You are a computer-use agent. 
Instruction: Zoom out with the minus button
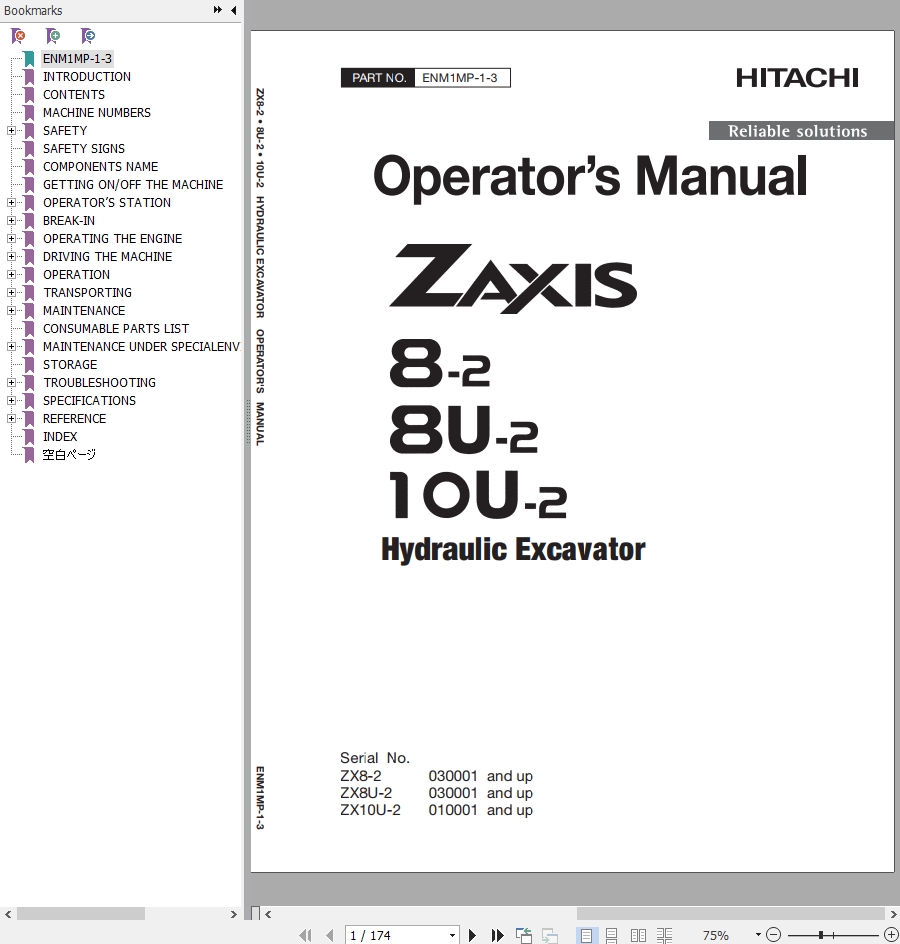click(774, 935)
